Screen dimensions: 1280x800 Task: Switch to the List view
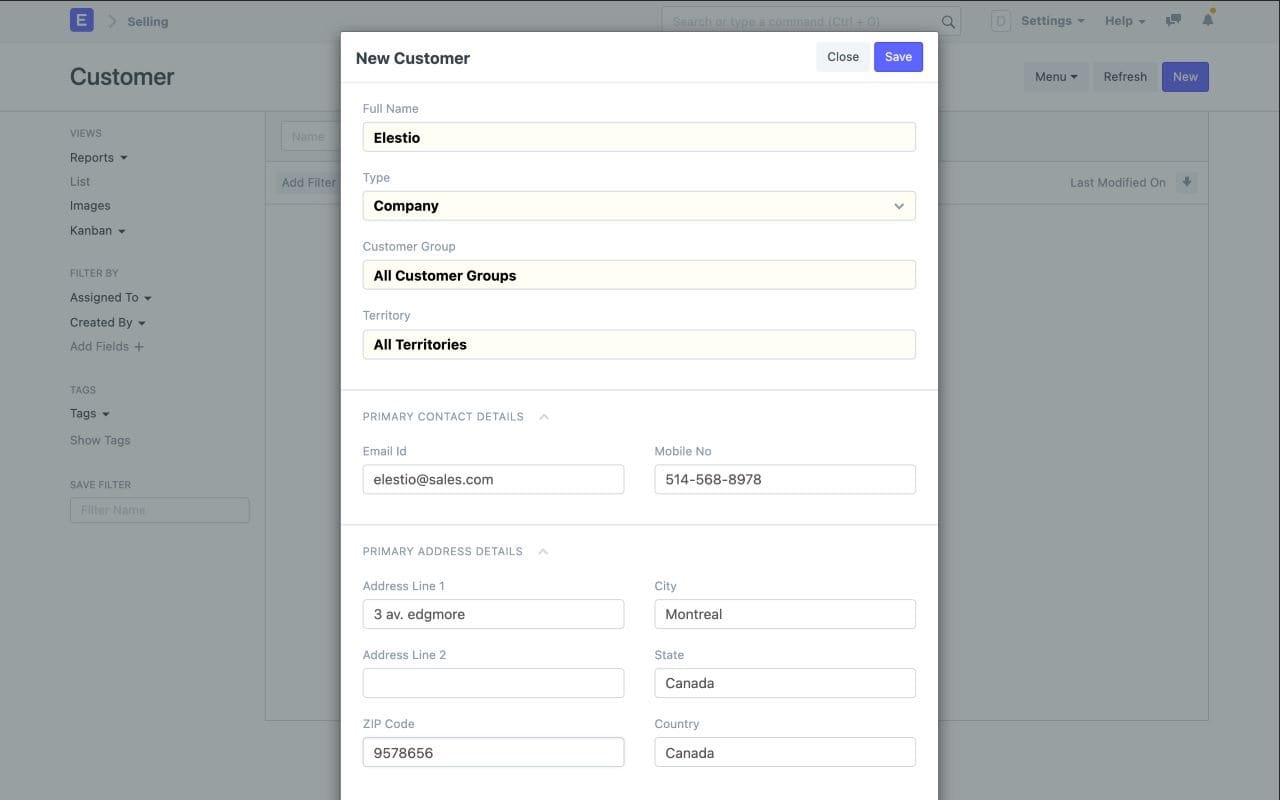(x=79, y=181)
